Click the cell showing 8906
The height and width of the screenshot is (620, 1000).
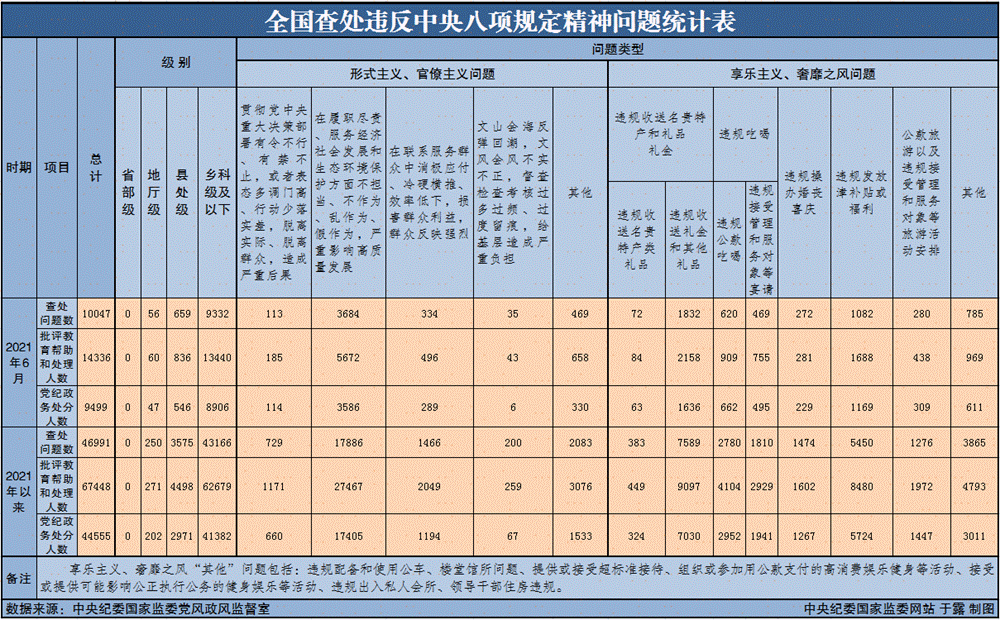[217, 407]
